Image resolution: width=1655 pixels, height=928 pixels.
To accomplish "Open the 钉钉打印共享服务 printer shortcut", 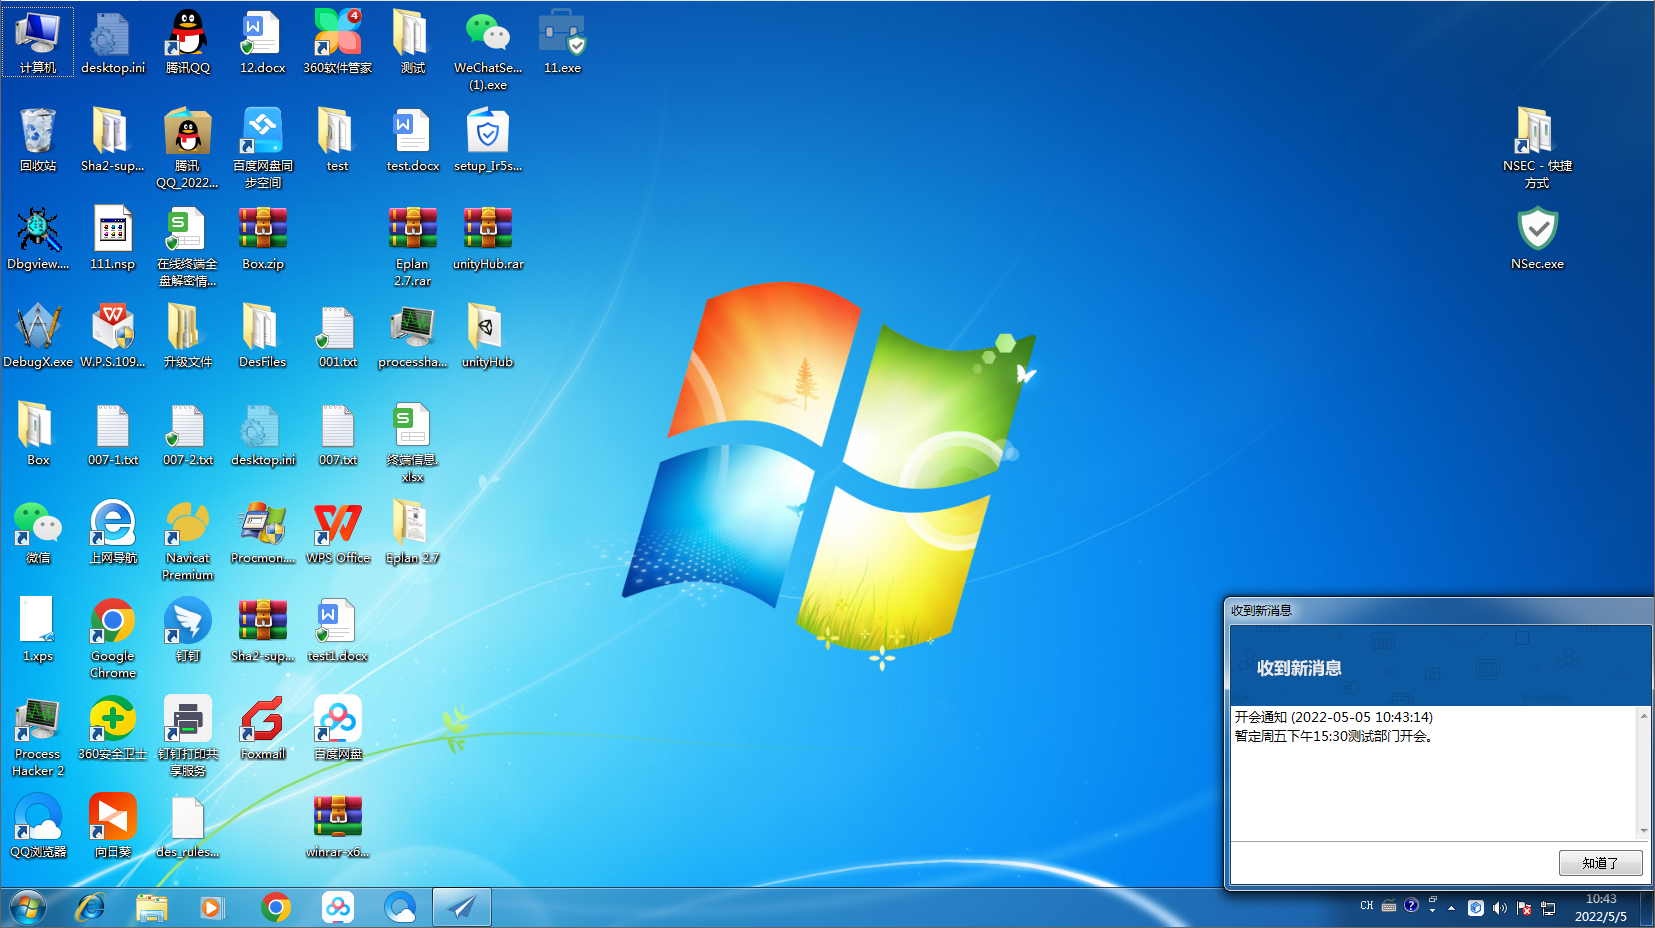I will pos(188,736).
